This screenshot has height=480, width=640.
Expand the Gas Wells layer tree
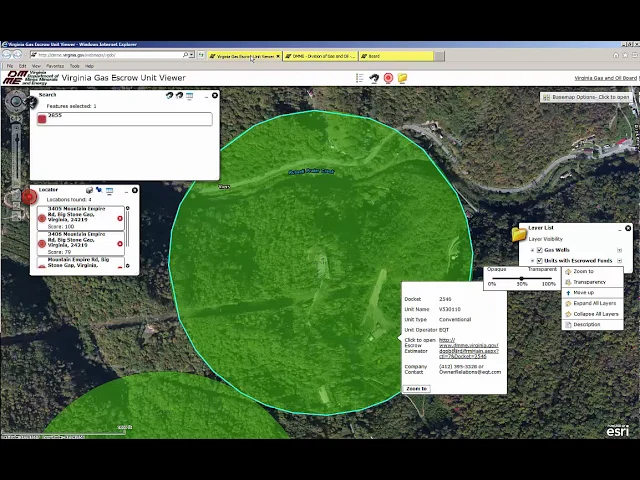(532, 250)
